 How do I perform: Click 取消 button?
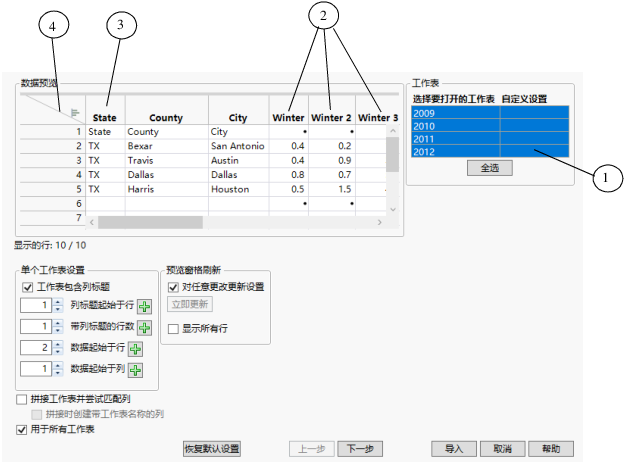pyautogui.click(x=502, y=449)
